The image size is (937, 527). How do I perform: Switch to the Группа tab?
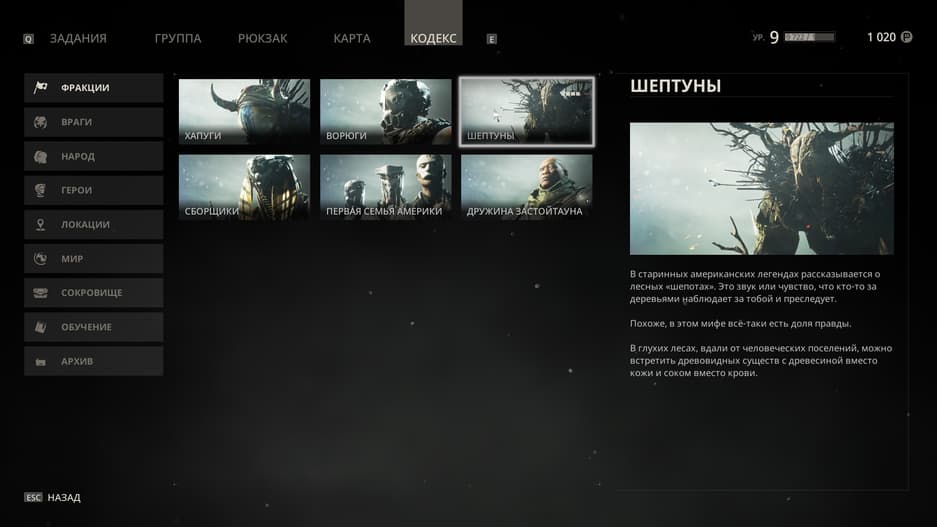(177, 38)
